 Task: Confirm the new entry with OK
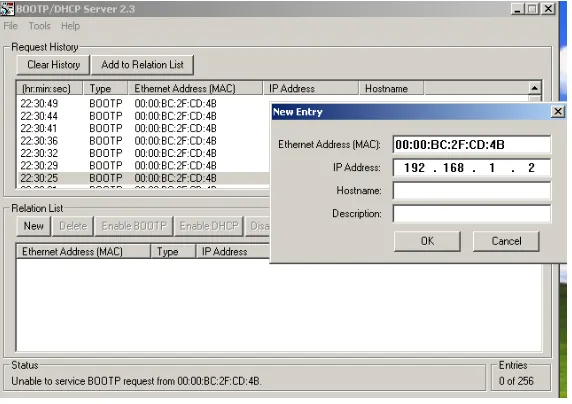pos(427,241)
